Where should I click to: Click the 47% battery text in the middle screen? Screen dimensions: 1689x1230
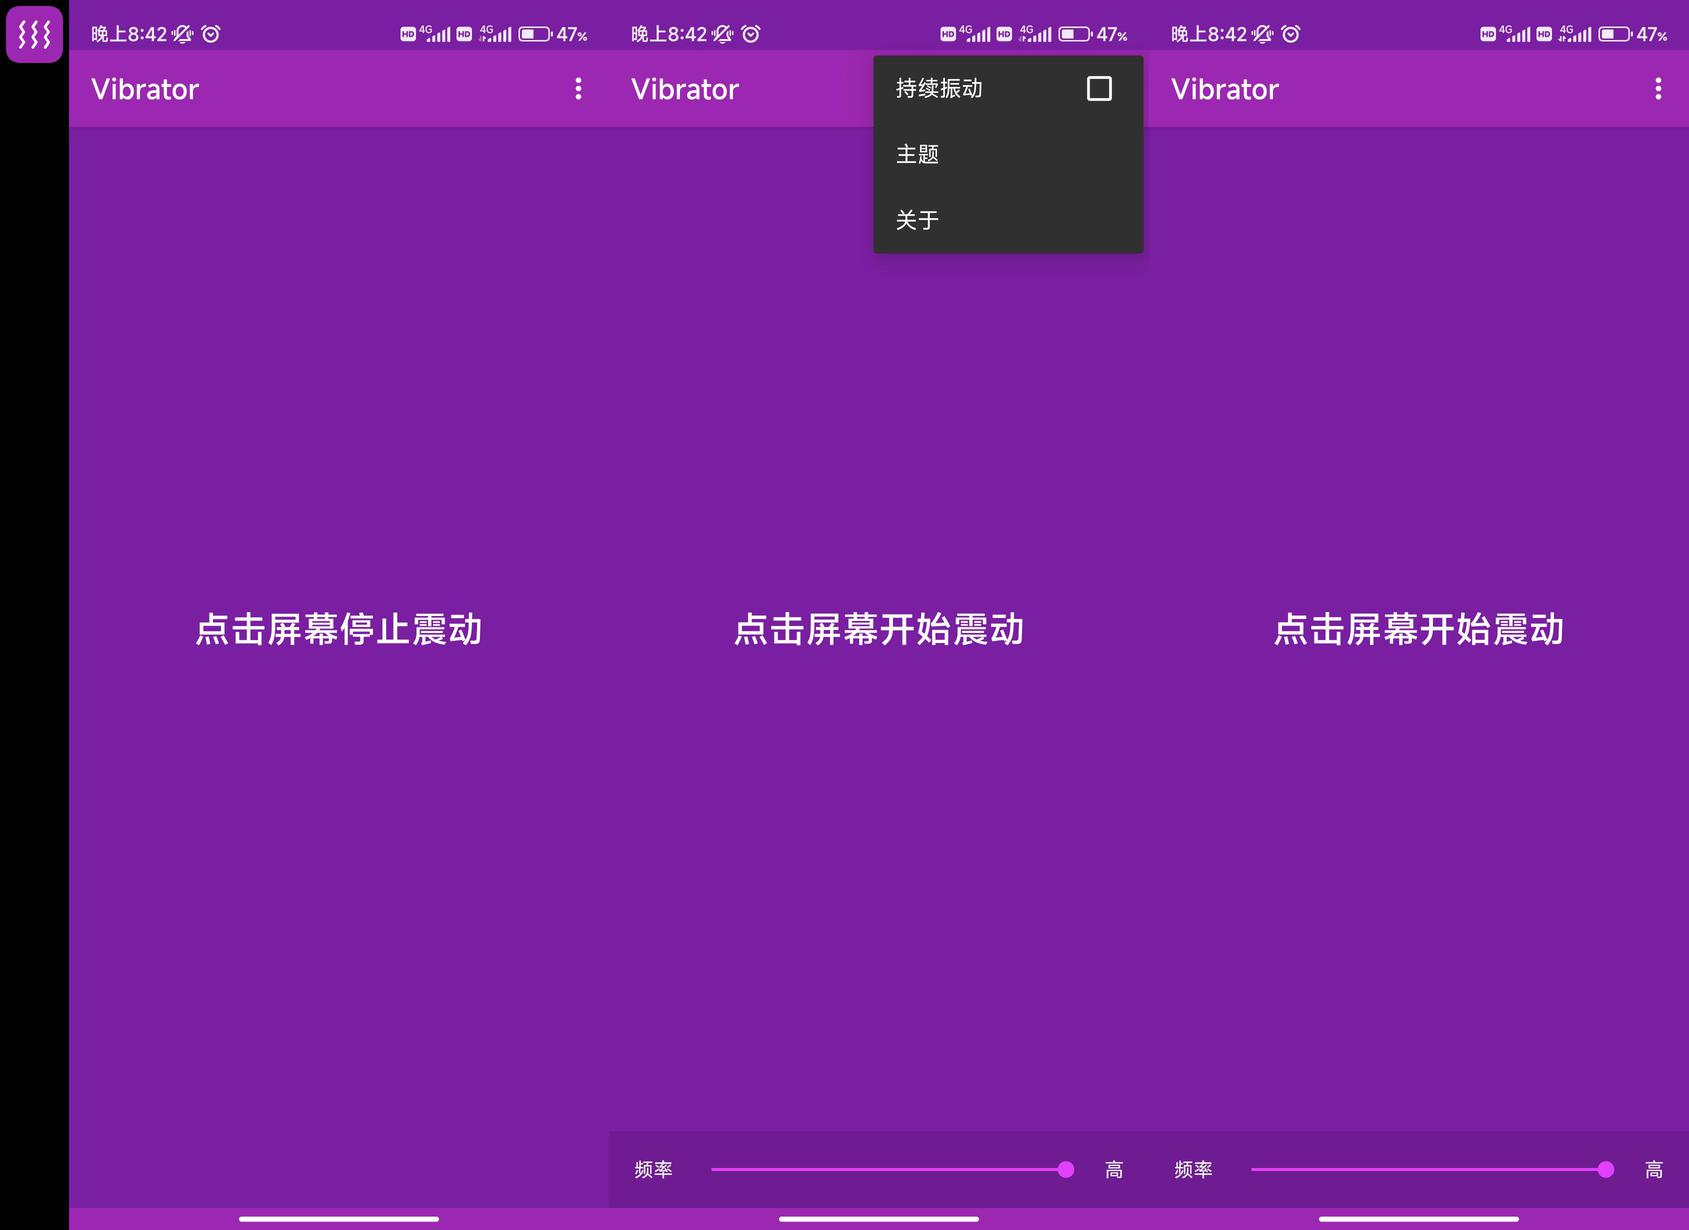[x=1112, y=35]
